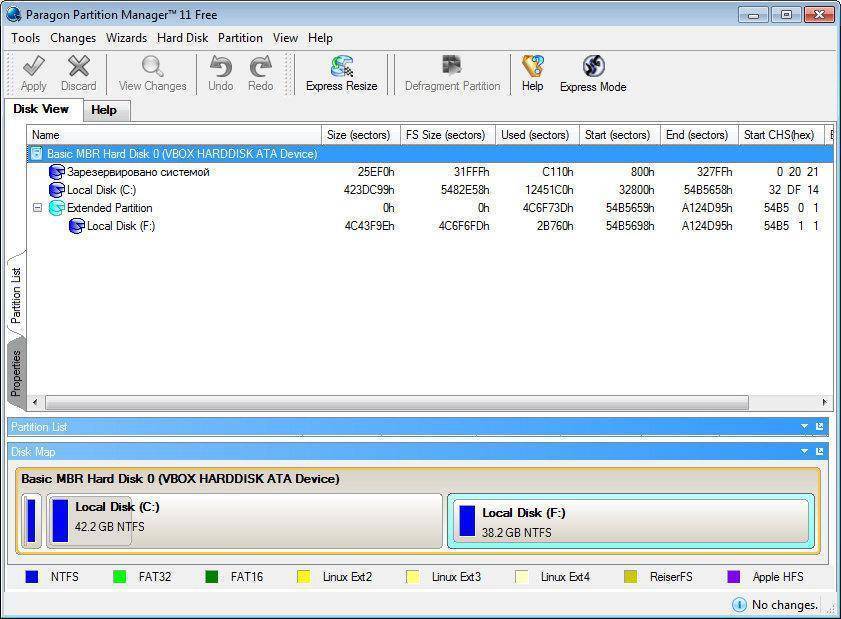The height and width of the screenshot is (619, 841).
Task: Select Local Disk (F:) block in Disk Map
Action: (630, 521)
